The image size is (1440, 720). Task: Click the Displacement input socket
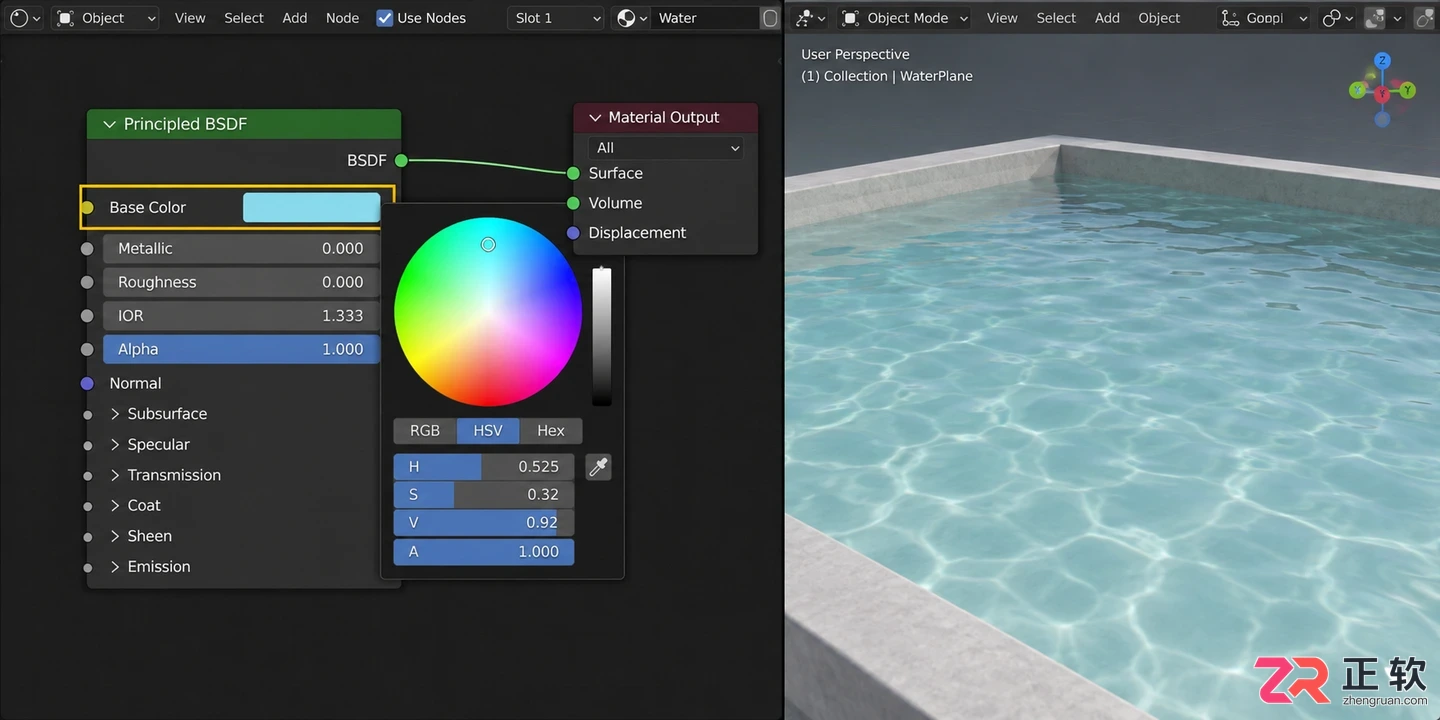(573, 233)
